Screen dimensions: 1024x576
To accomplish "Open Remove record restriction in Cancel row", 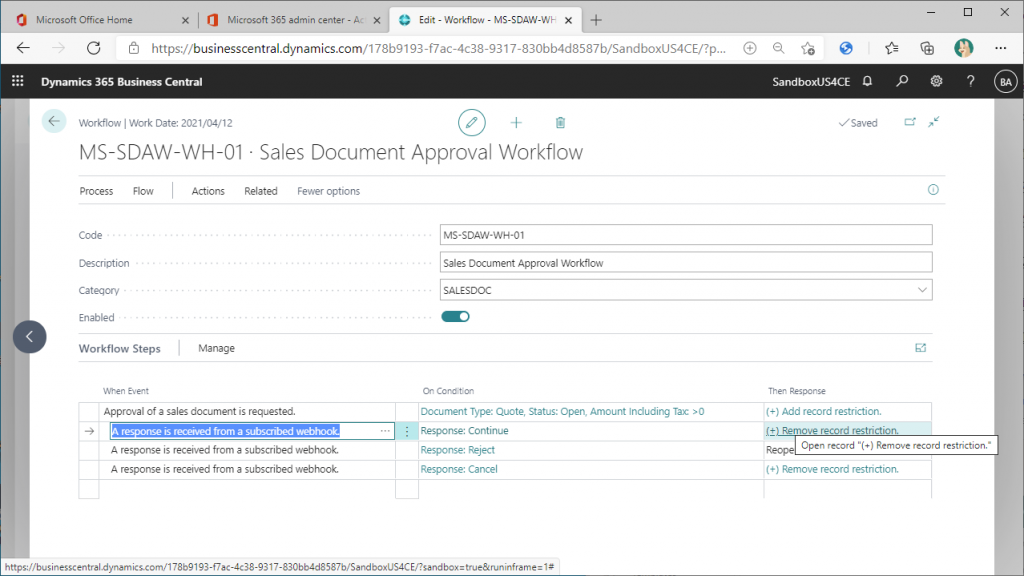I will [832, 469].
